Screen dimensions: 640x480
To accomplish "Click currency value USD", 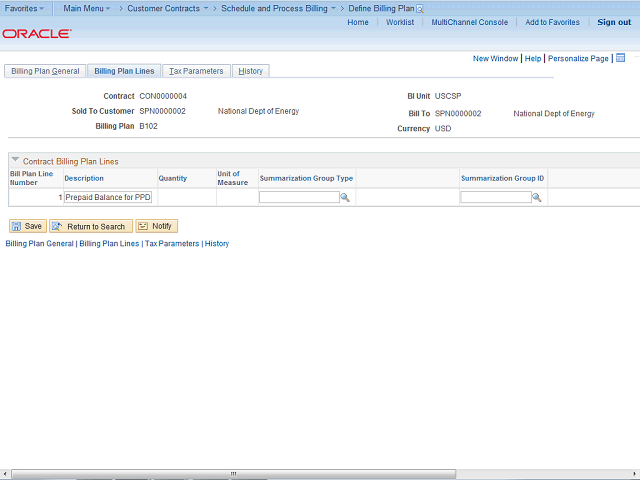I will (x=443, y=129).
